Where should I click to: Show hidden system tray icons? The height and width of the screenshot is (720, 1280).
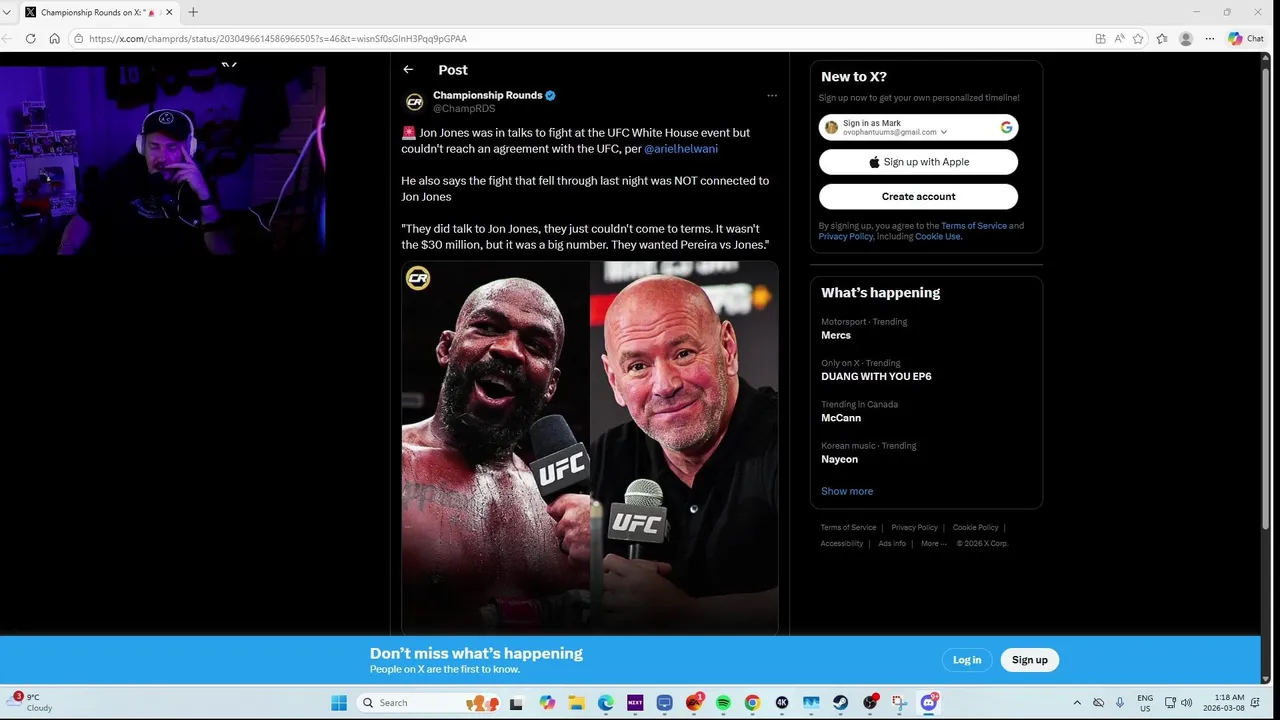(x=1077, y=703)
